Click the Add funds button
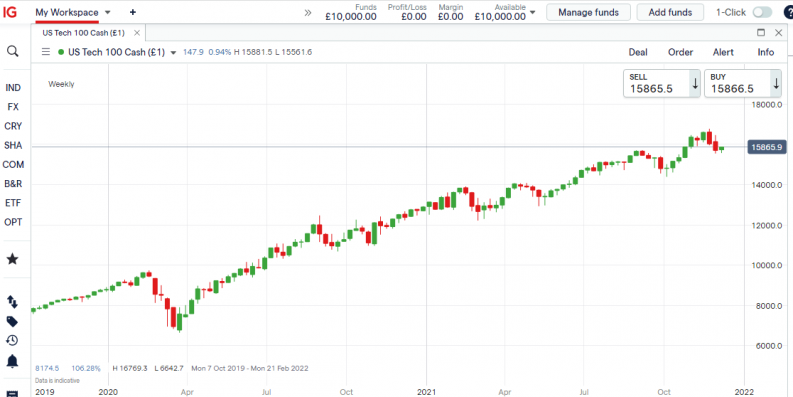 tap(670, 13)
